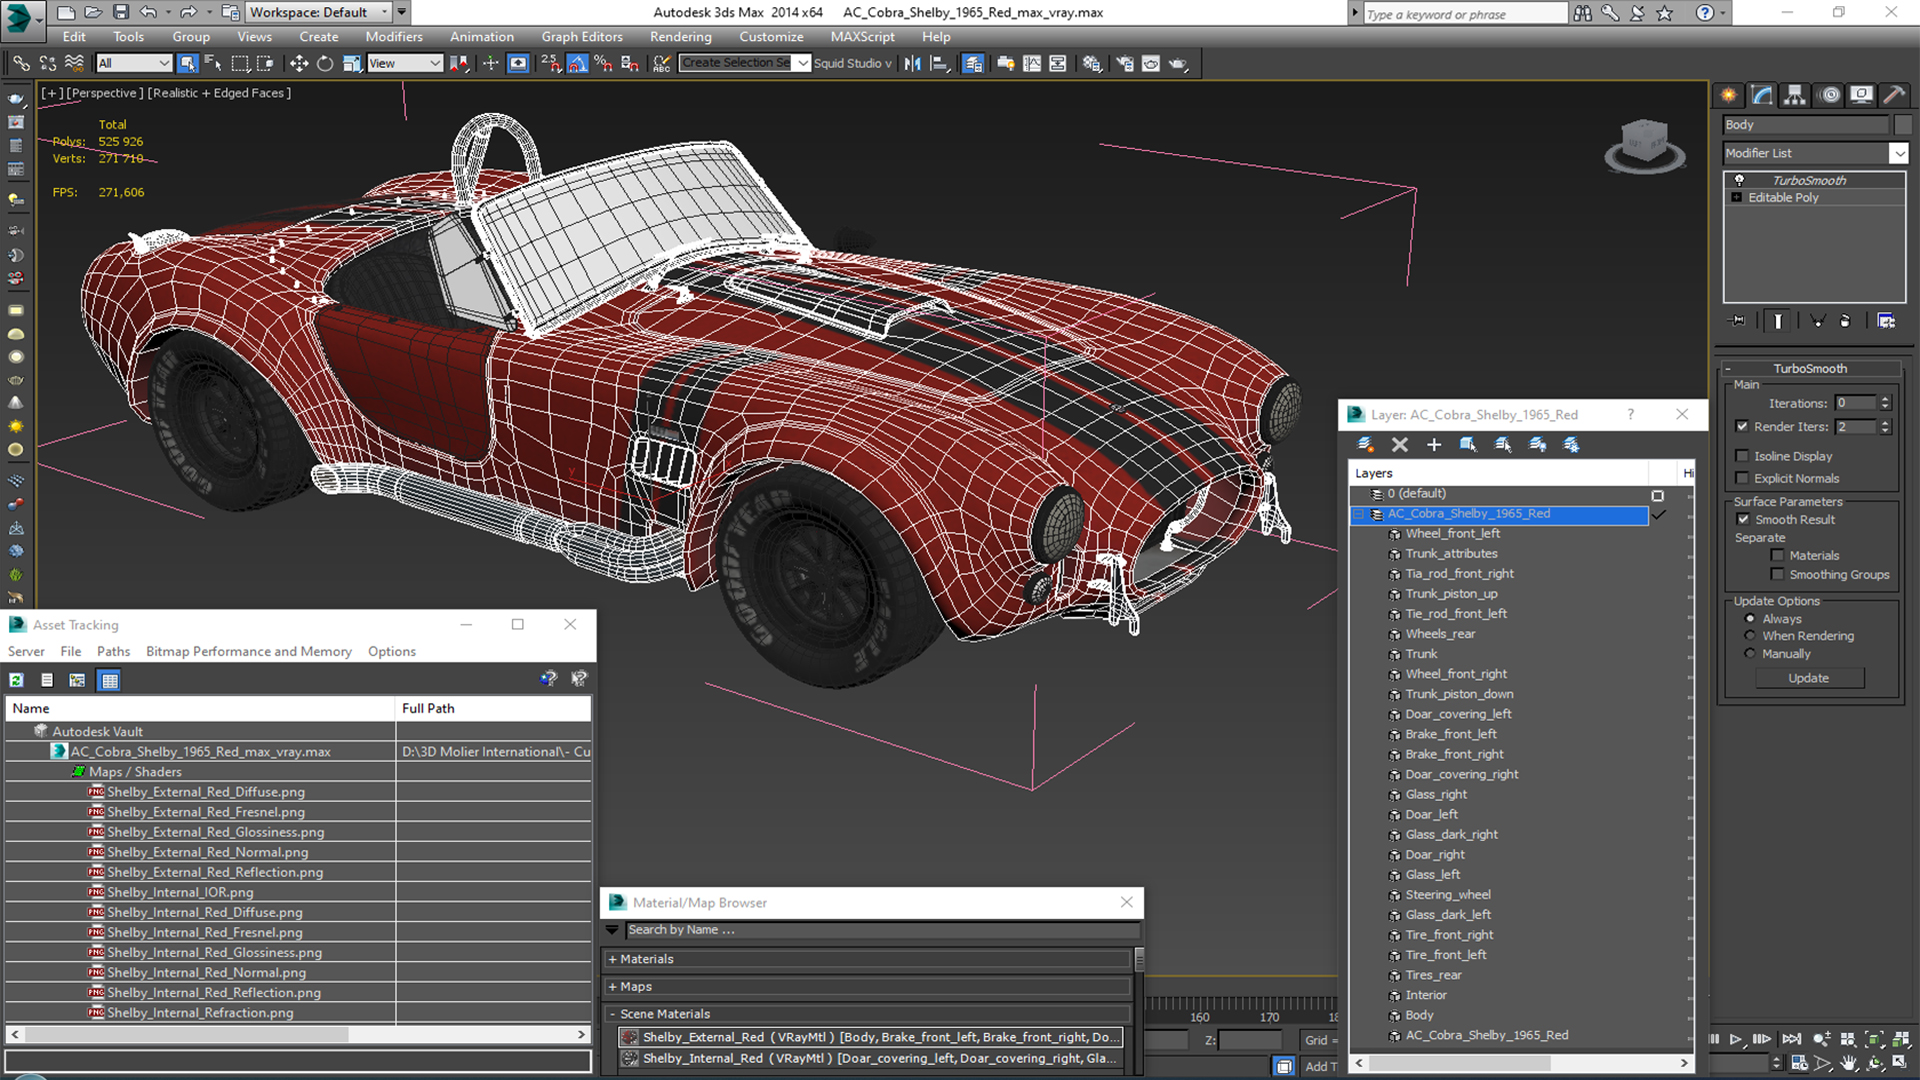Click the Table View icon in Asset Tracking
Image resolution: width=1920 pixels, height=1080 pixels.
(x=110, y=680)
